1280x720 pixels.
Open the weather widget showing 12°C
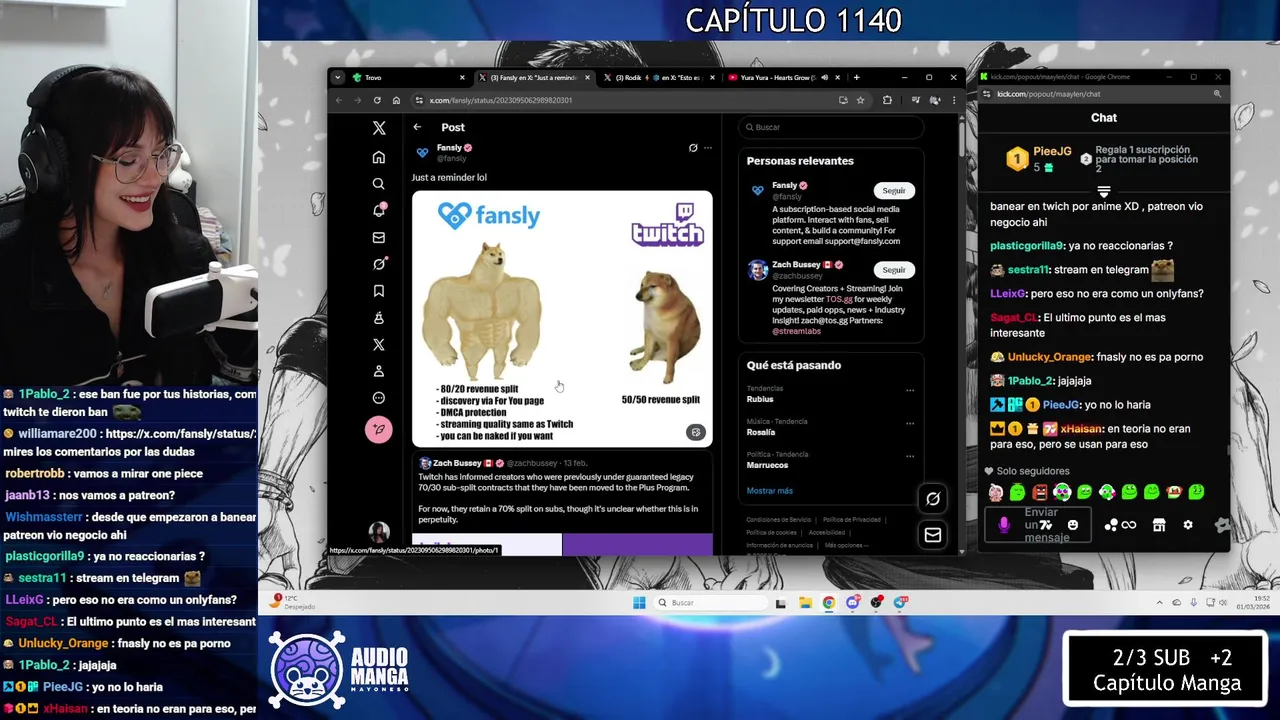pyautogui.click(x=294, y=602)
